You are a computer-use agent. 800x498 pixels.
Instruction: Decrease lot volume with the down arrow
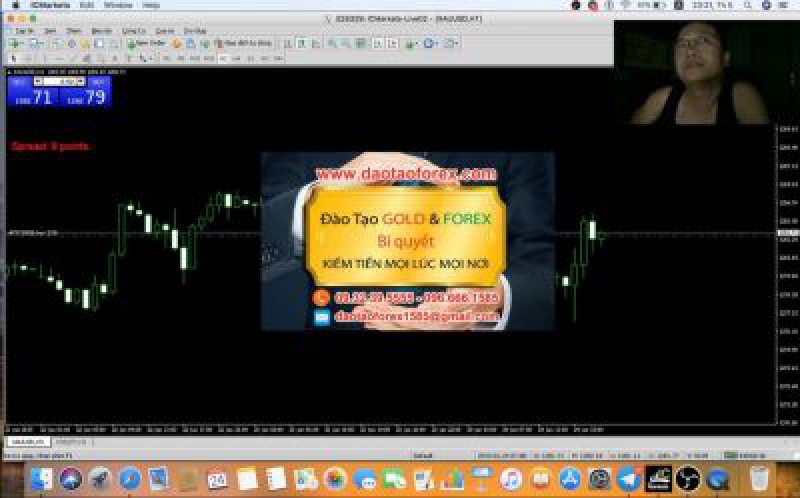coord(38,82)
